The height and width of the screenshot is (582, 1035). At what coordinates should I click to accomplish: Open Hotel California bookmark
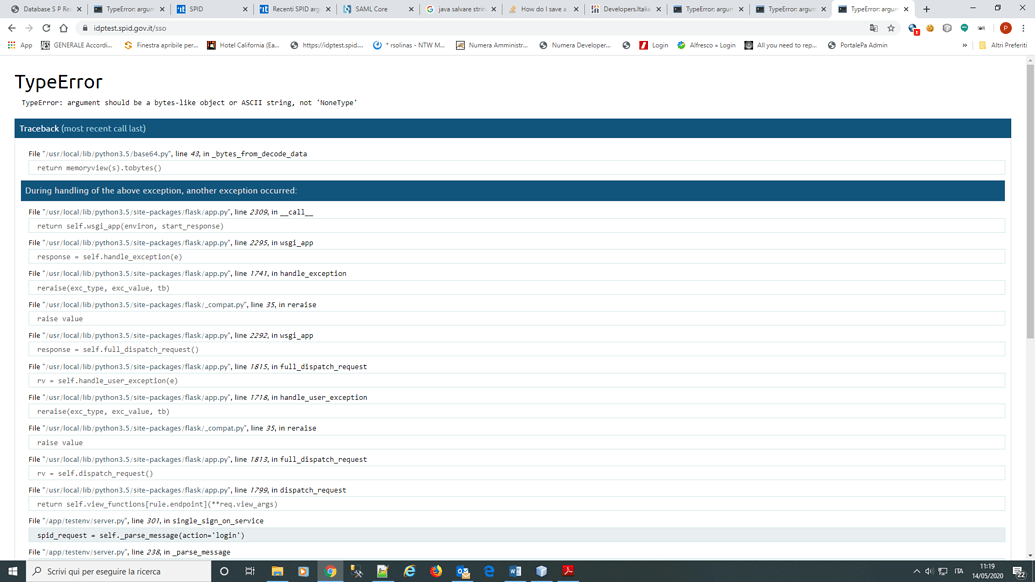point(244,46)
